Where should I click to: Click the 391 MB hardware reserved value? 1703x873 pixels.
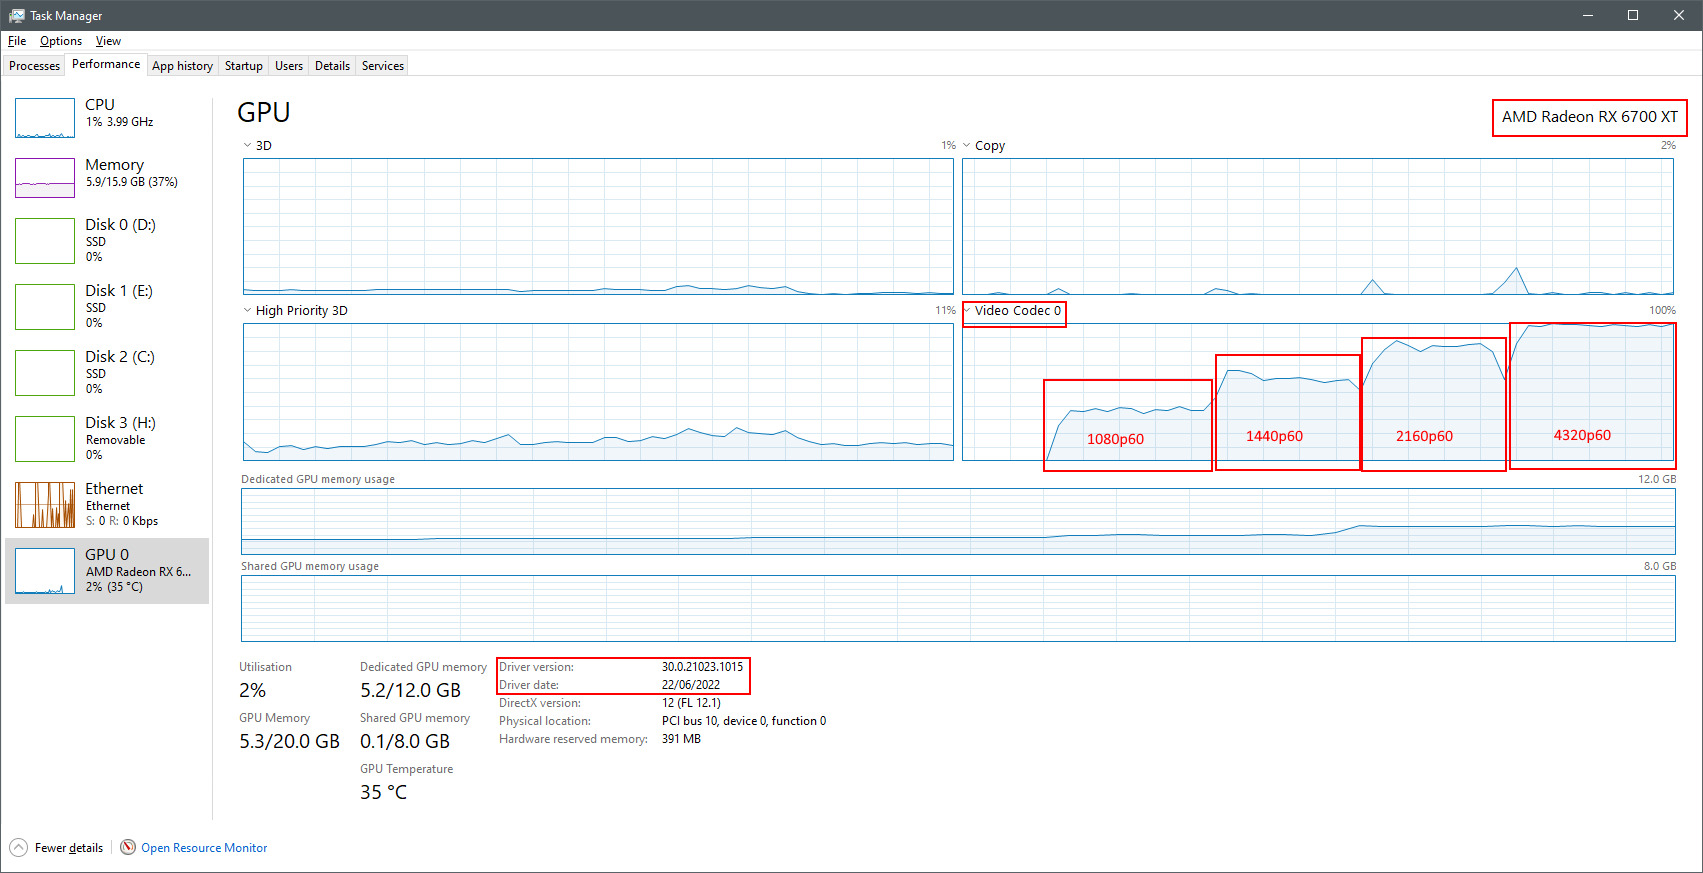coord(681,739)
